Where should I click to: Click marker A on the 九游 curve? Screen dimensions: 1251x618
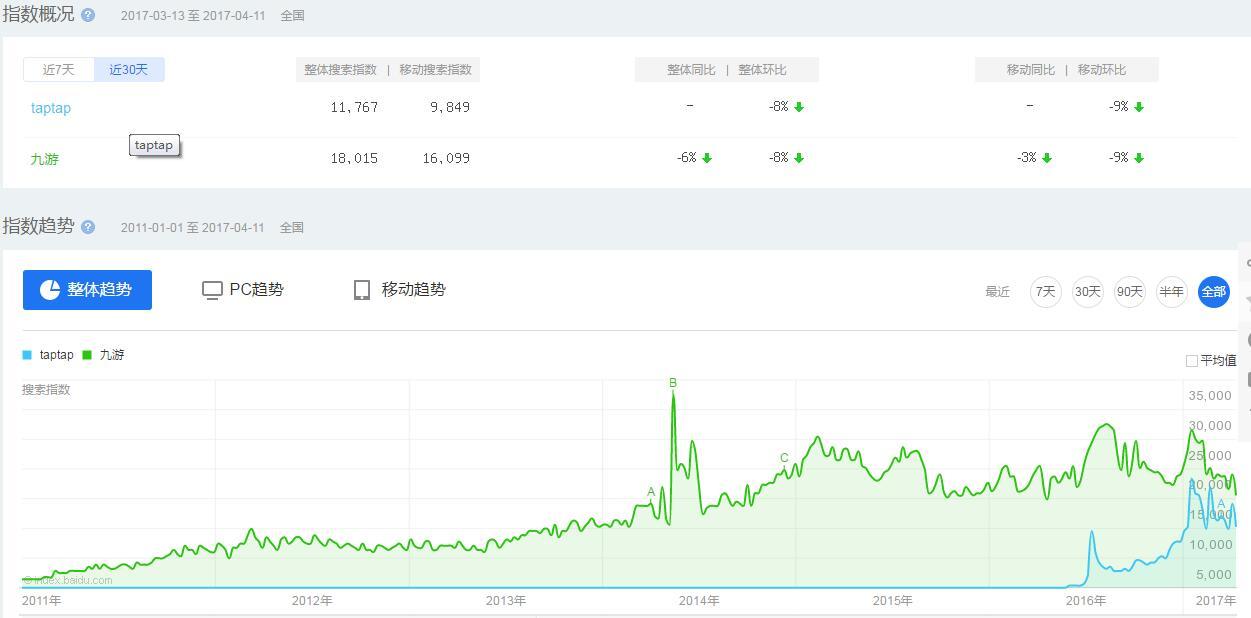point(651,492)
